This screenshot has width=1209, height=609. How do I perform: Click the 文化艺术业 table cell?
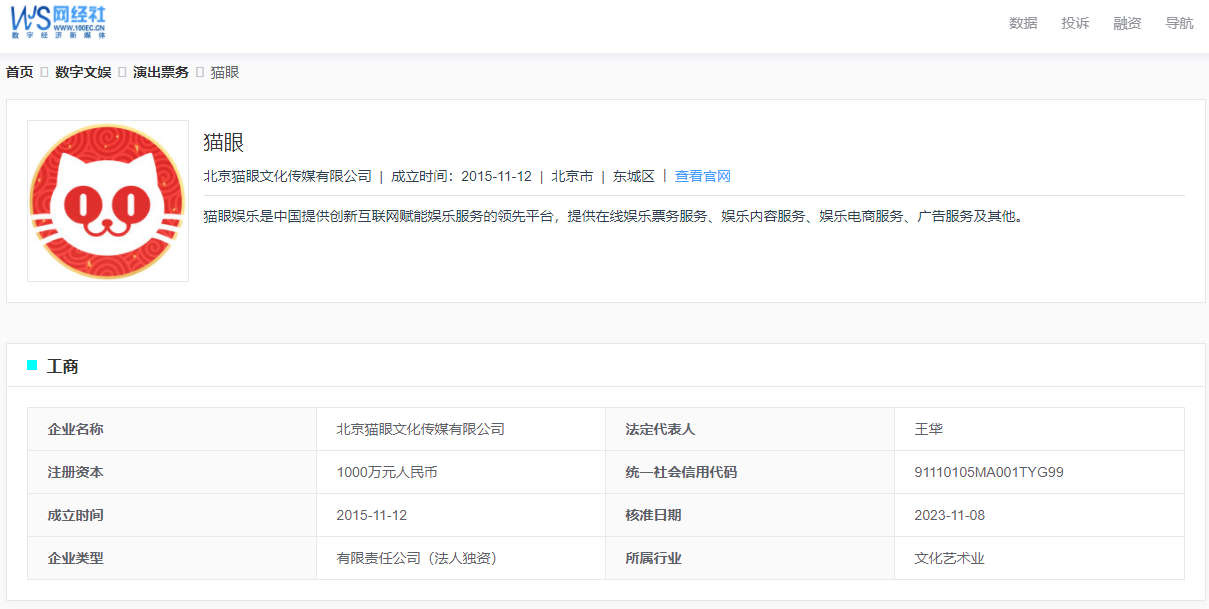950,558
